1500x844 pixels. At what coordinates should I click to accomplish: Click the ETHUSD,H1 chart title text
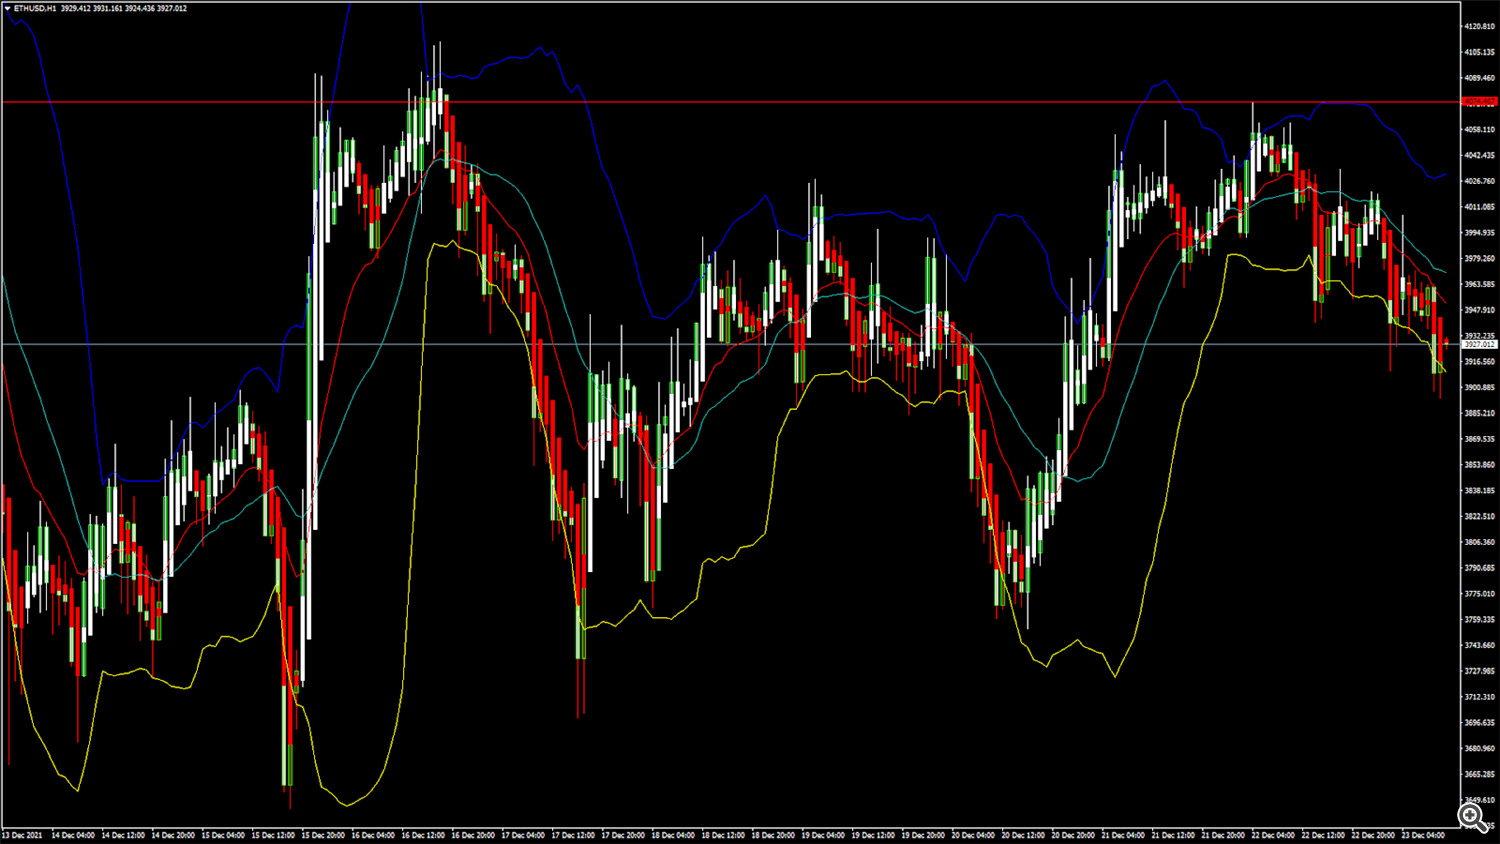coord(36,8)
